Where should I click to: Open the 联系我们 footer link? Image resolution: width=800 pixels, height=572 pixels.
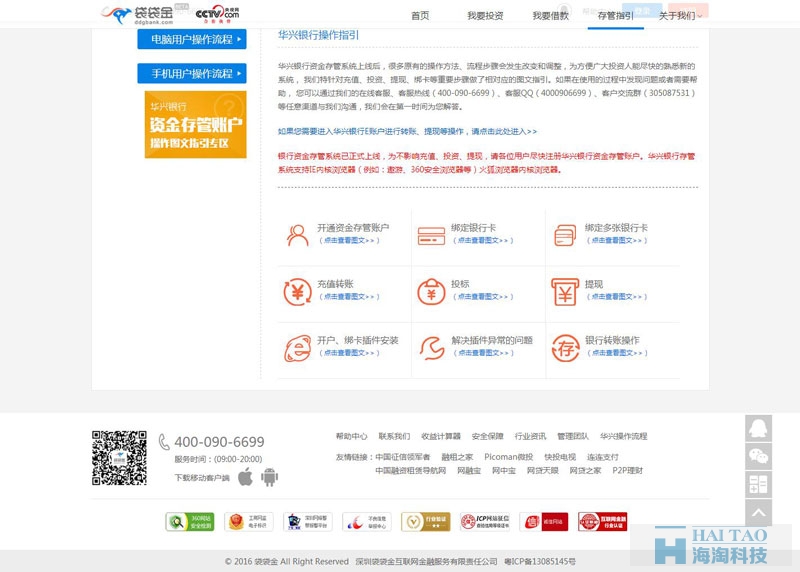tap(394, 436)
